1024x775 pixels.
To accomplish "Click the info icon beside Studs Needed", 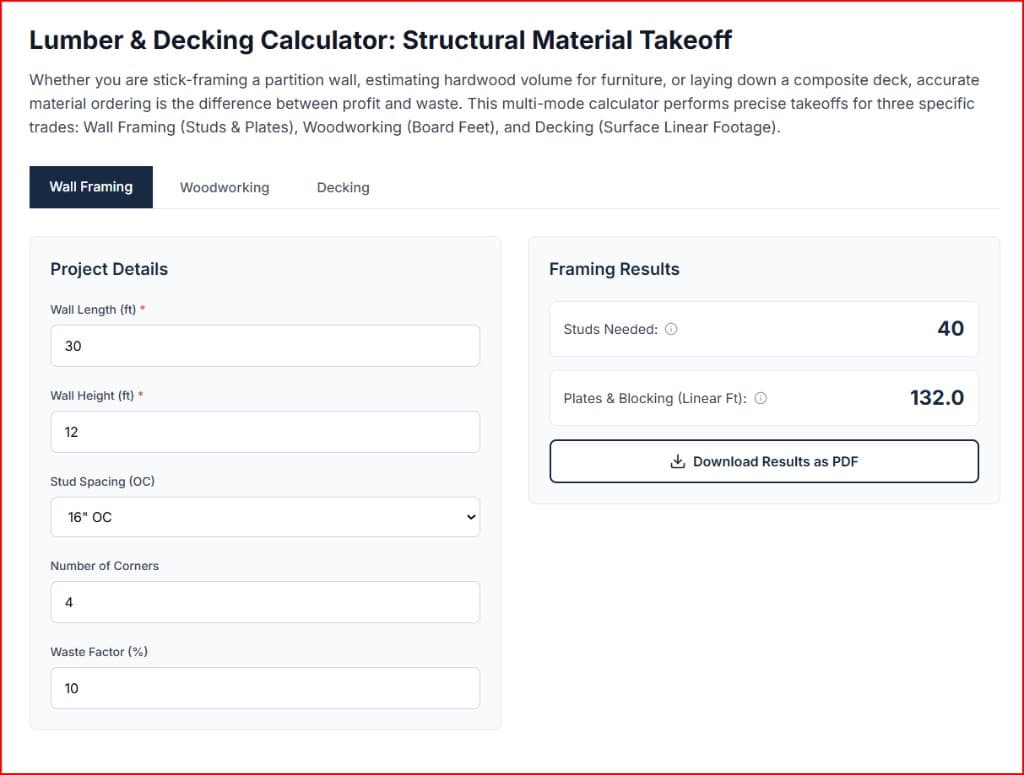I will coord(671,329).
